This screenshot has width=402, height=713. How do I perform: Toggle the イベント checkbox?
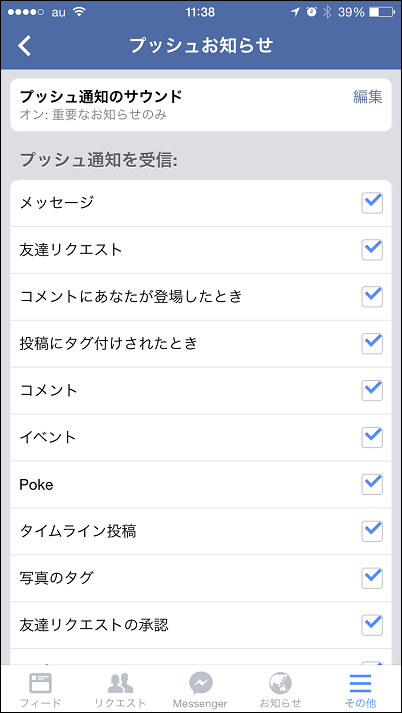[372, 437]
